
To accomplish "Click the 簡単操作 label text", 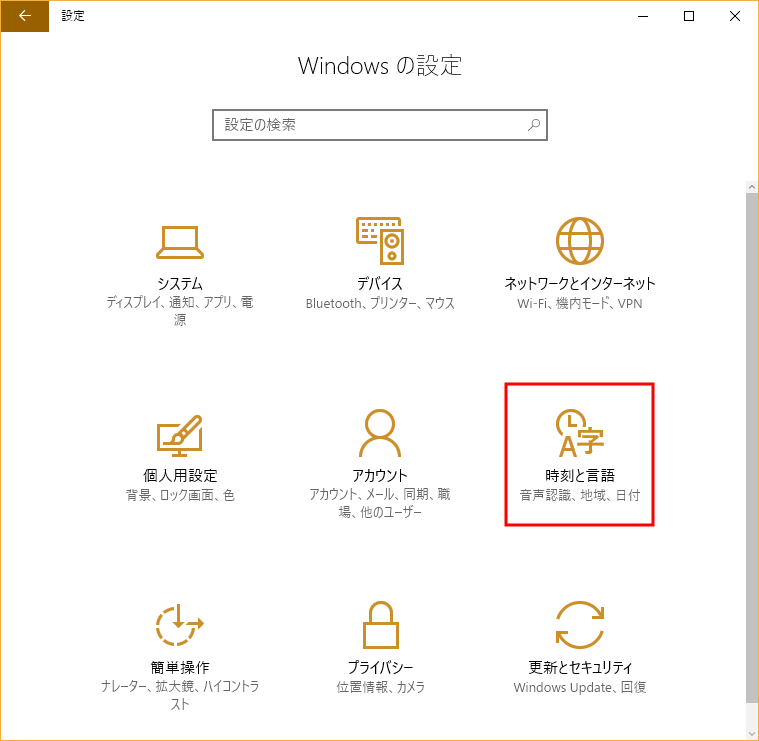I will (x=180, y=667).
